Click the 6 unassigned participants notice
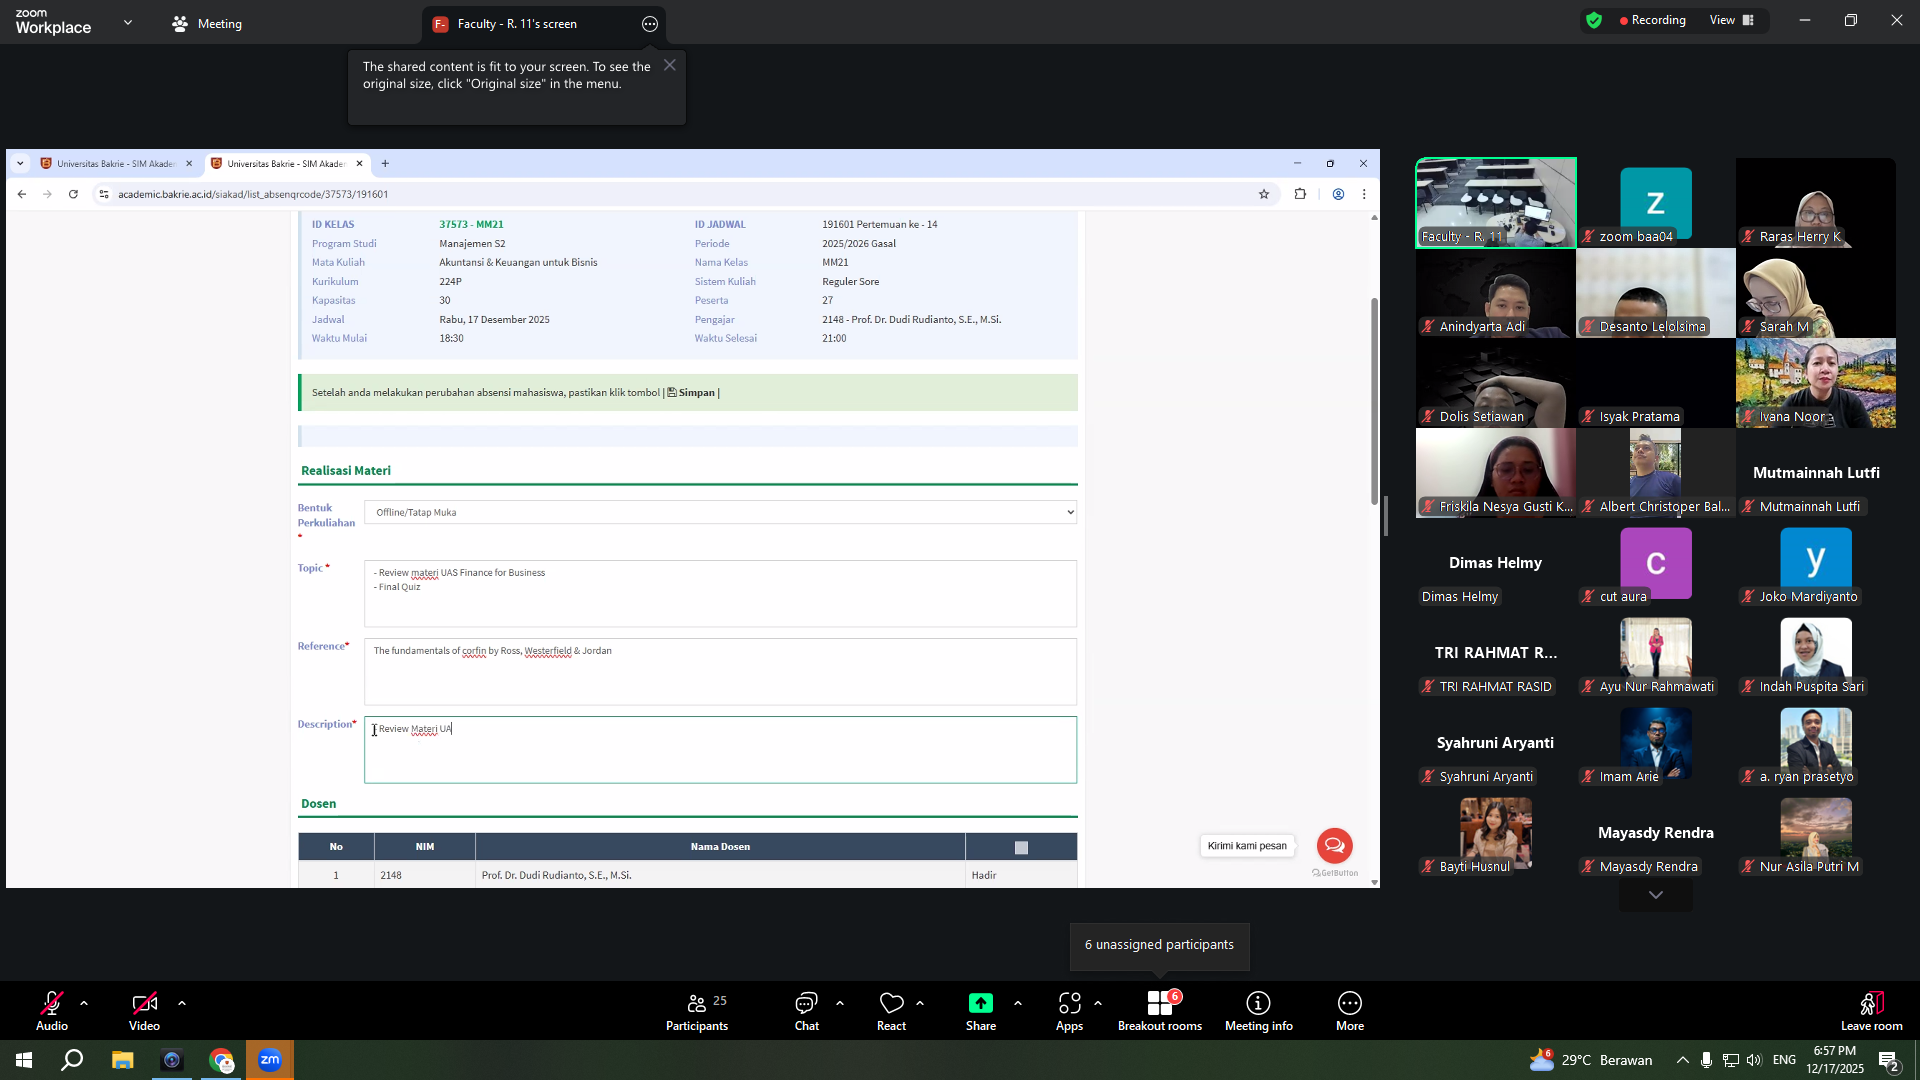1920x1080 pixels. (x=1159, y=945)
